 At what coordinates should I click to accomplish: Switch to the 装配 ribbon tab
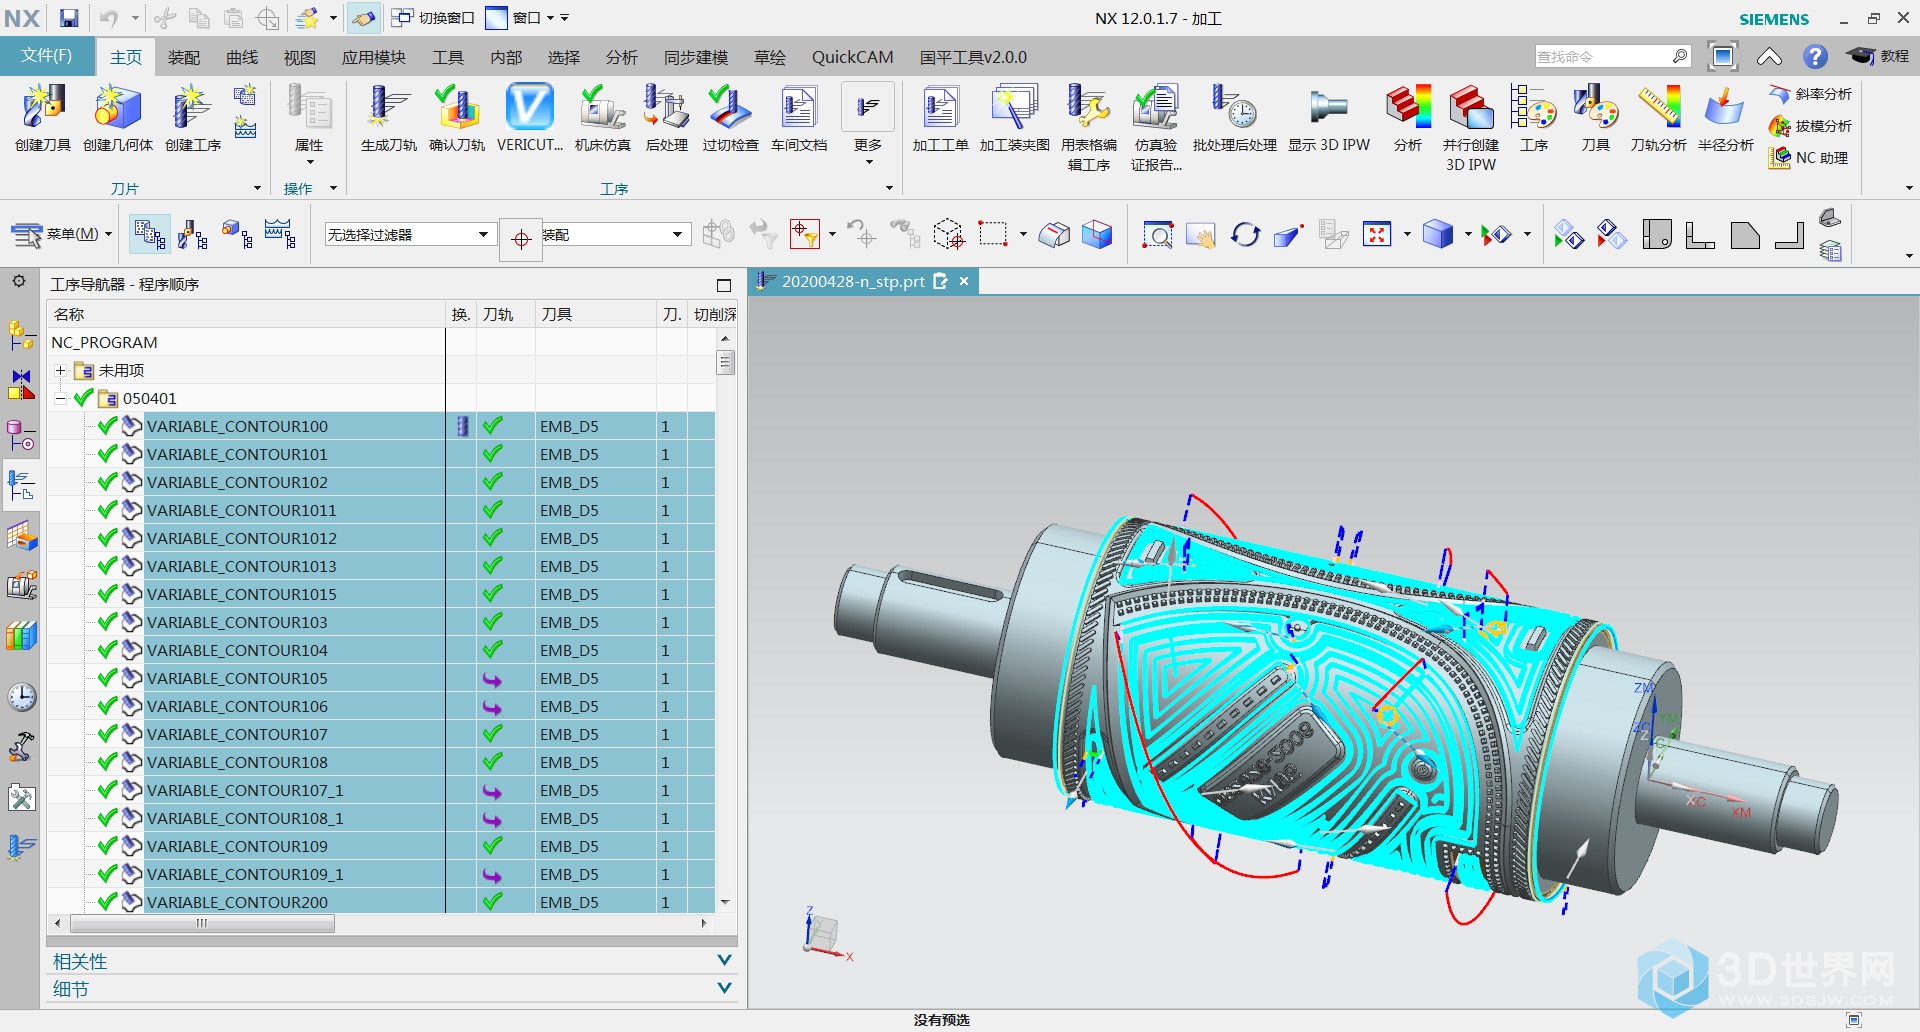pos(184,58)
